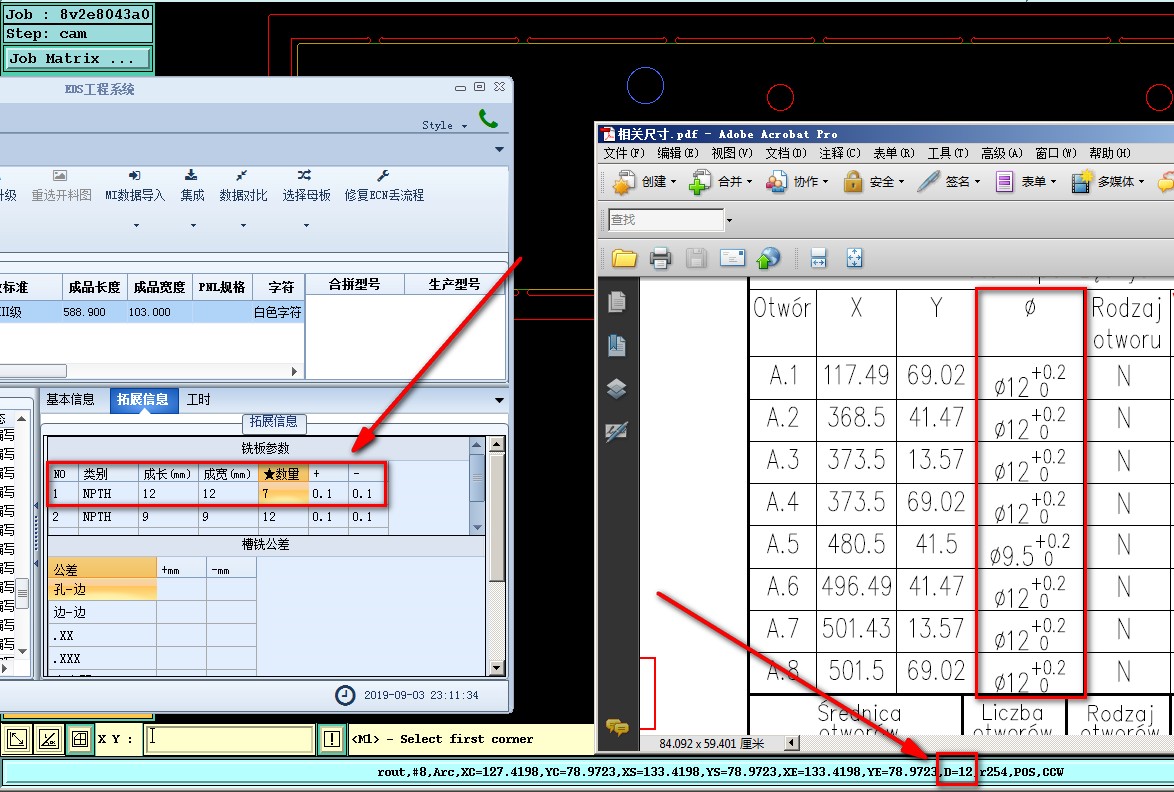Click the 选择母板 shuffle icon
Screen dimensions: 1174x792
[304, 175]
